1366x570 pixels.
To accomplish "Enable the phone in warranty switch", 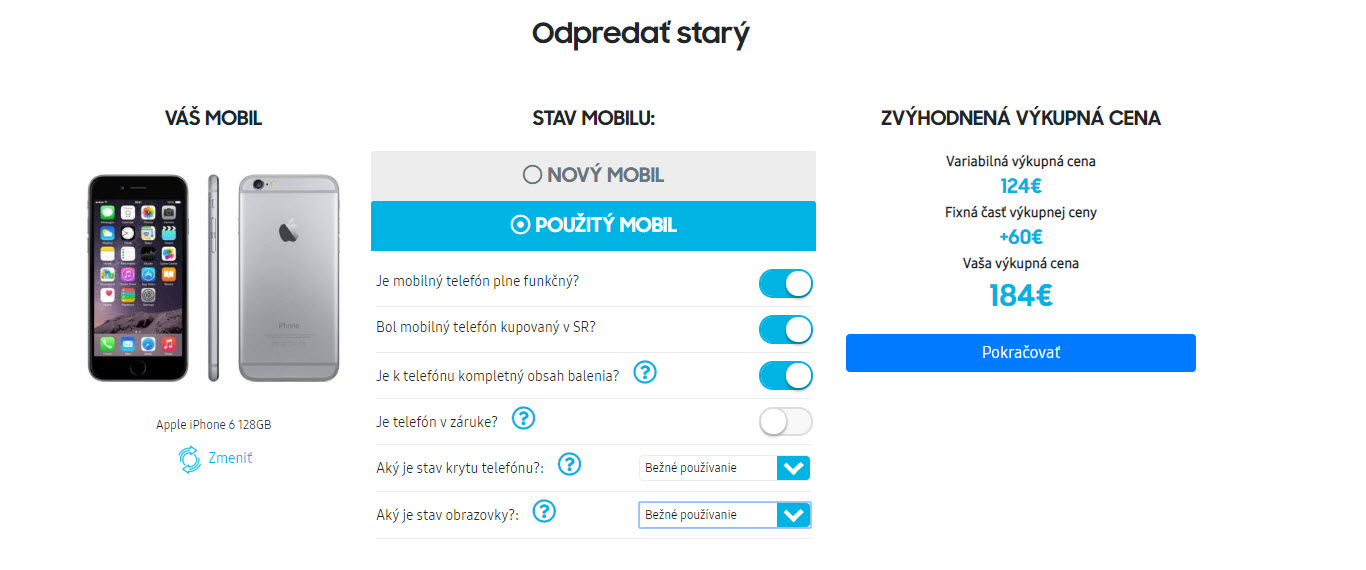I will (x=785, y=422).
